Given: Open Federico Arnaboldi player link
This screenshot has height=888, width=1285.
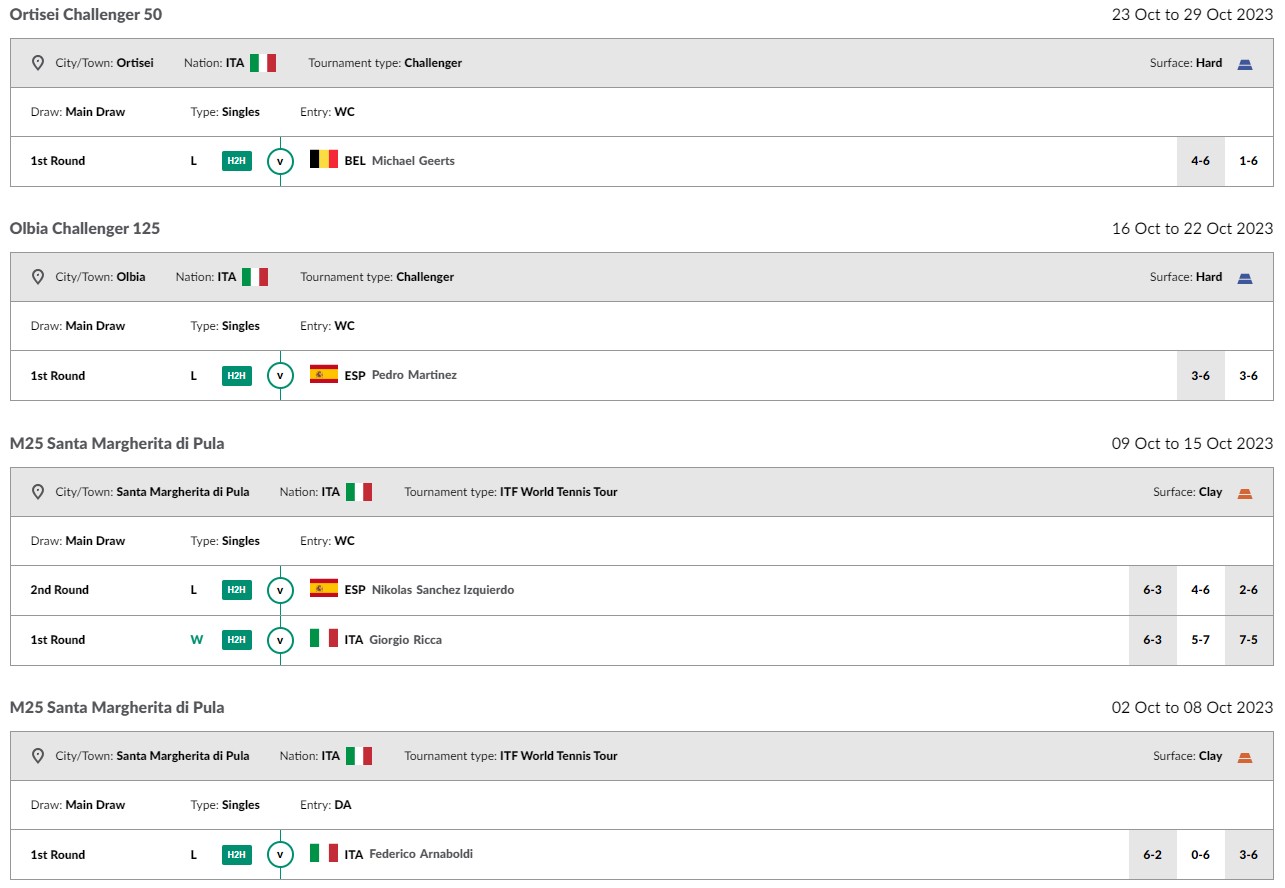Looking at the screenshot, I should pyautogui.click(x=421, y=854).
